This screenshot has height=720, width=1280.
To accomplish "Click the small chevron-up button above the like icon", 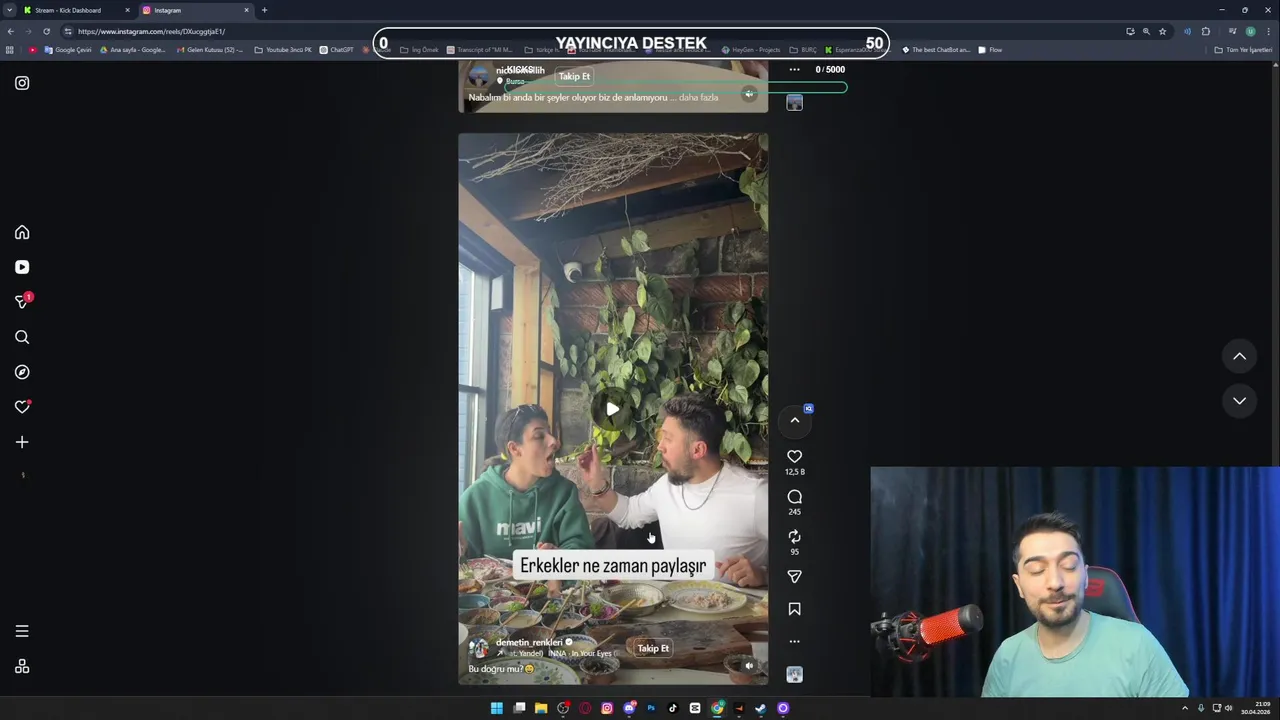I will click(x=795, y=420).
